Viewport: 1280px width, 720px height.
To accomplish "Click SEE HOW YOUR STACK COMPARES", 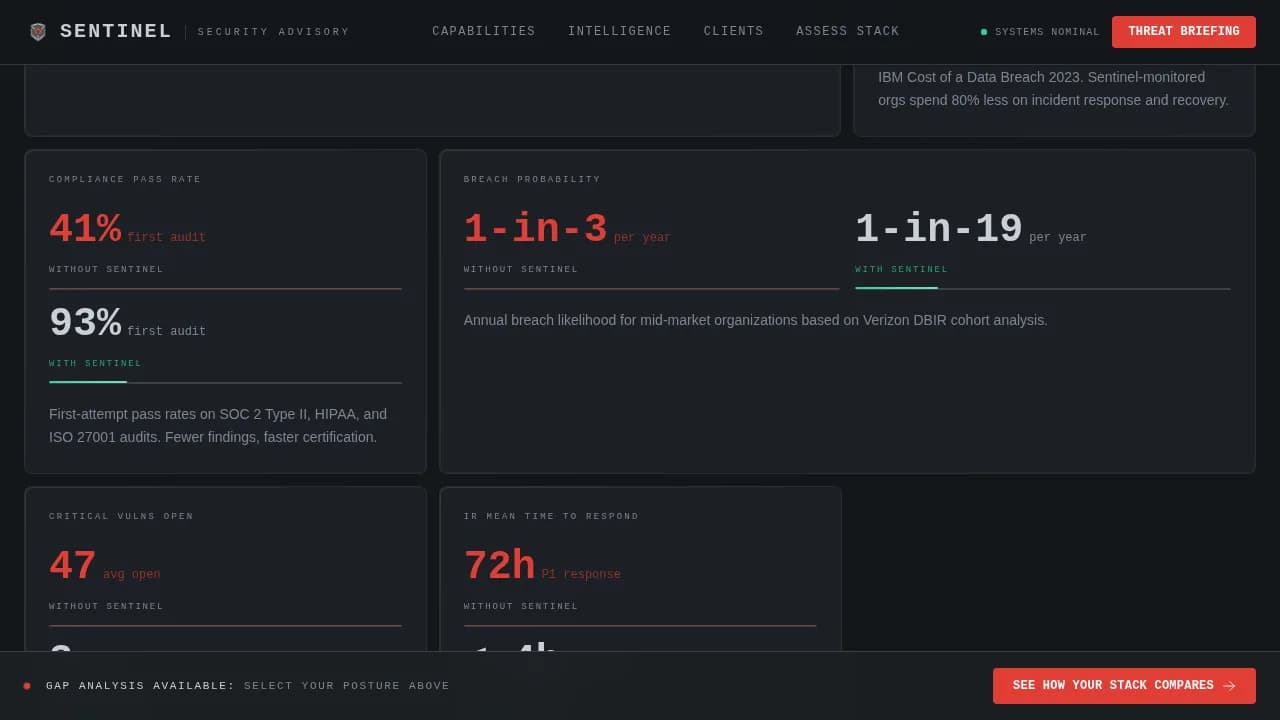I will click(x=1112, y=686).
